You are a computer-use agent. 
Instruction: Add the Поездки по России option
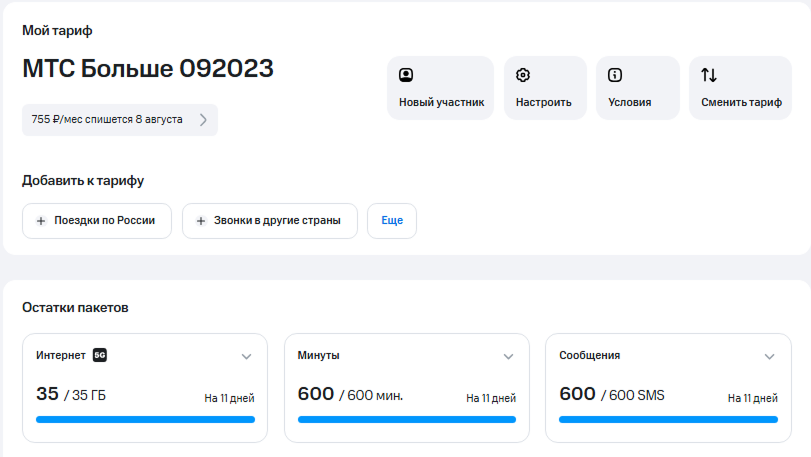[97, 221]
